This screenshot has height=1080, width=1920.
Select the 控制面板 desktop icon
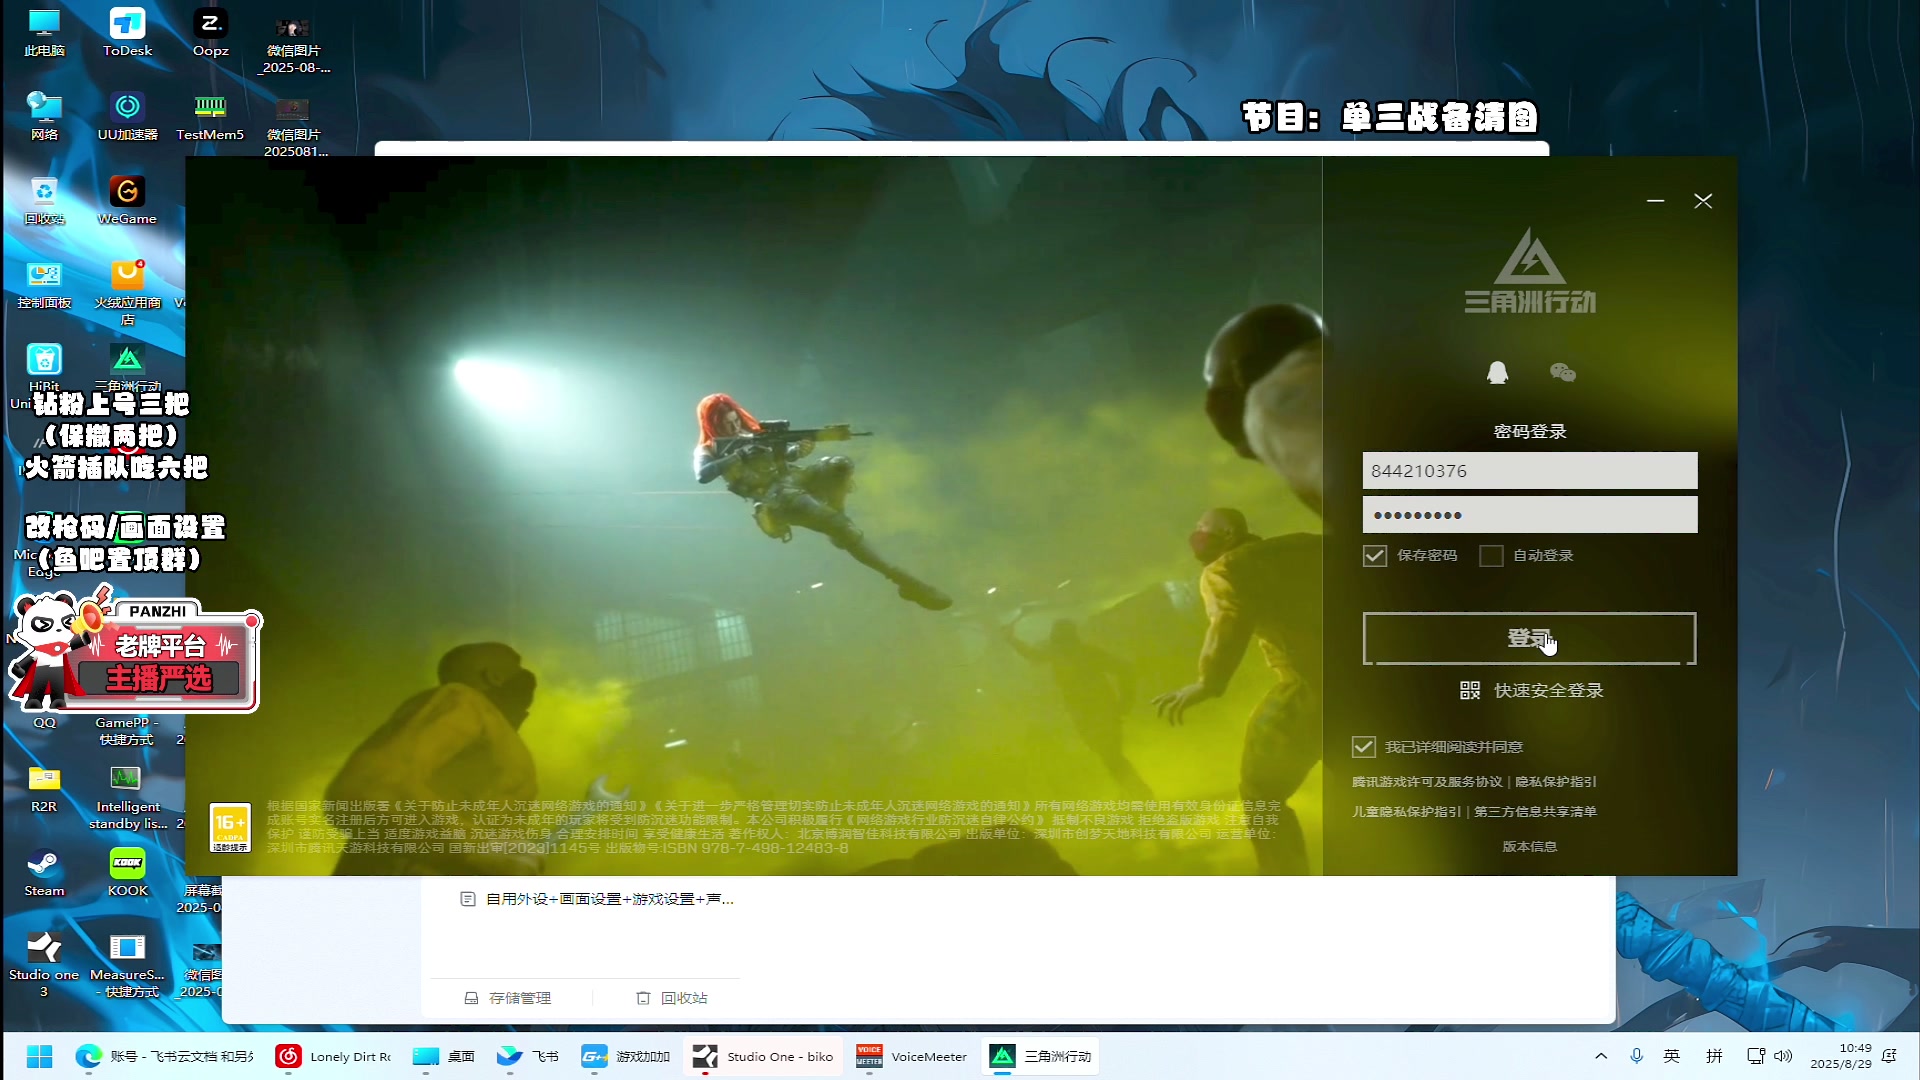44,285
